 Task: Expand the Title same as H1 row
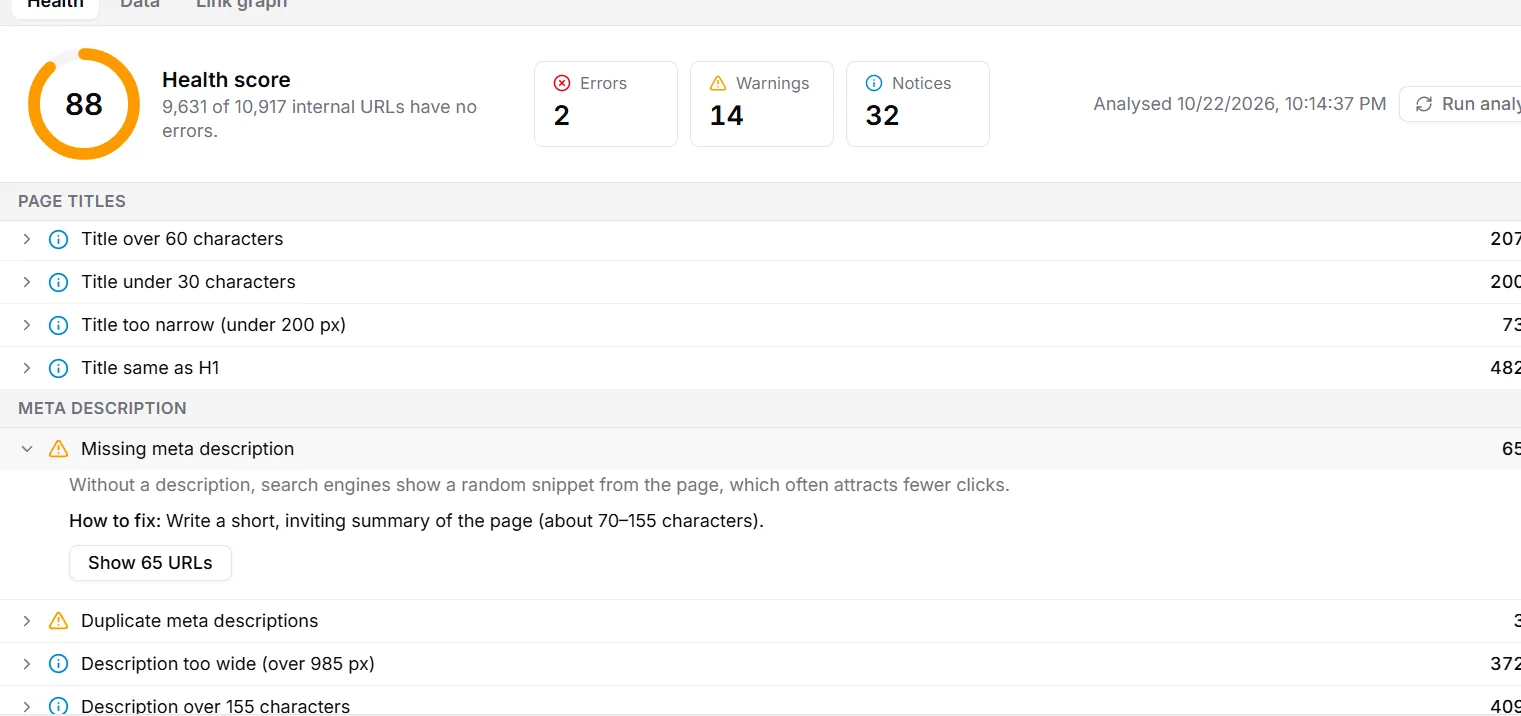point(27,368)
